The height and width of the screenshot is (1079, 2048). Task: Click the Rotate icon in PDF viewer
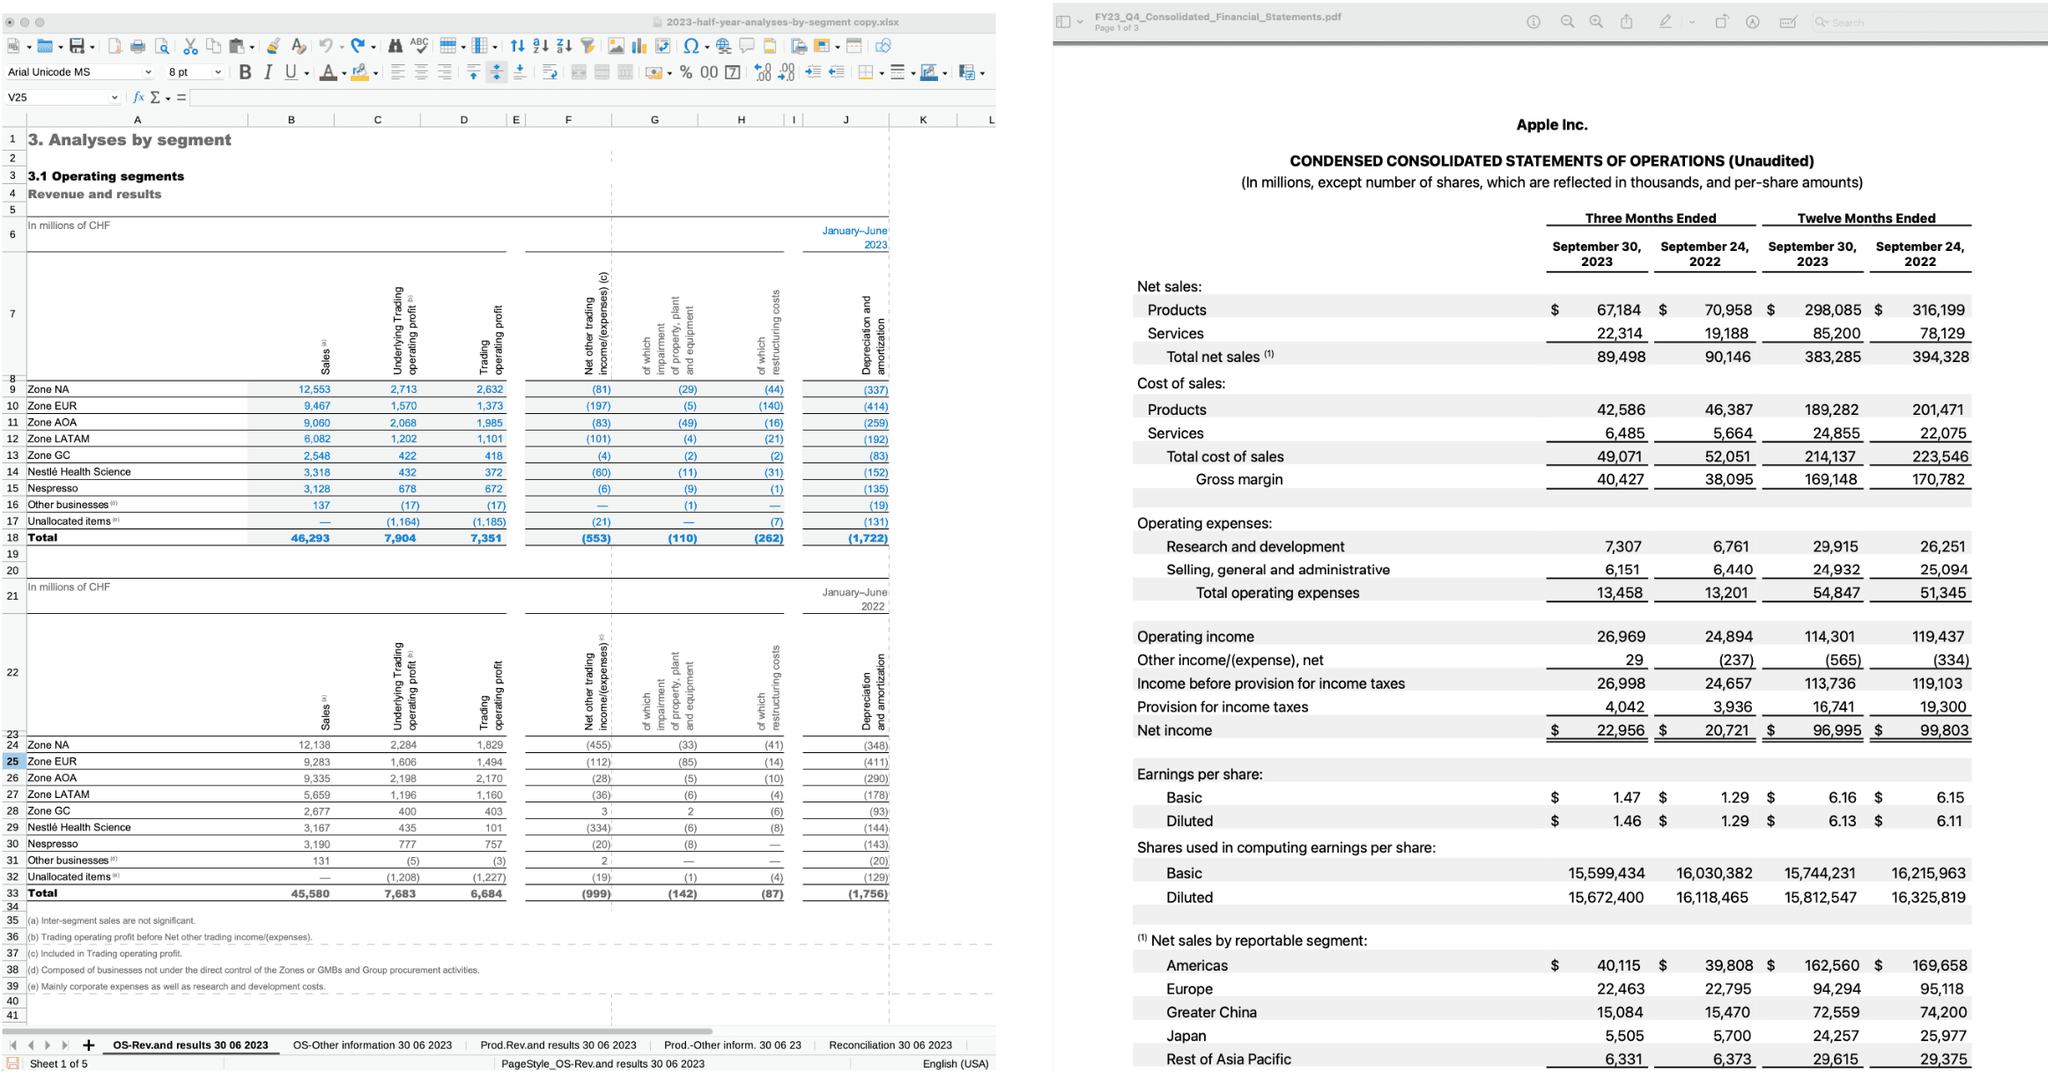coord(1721,22)
